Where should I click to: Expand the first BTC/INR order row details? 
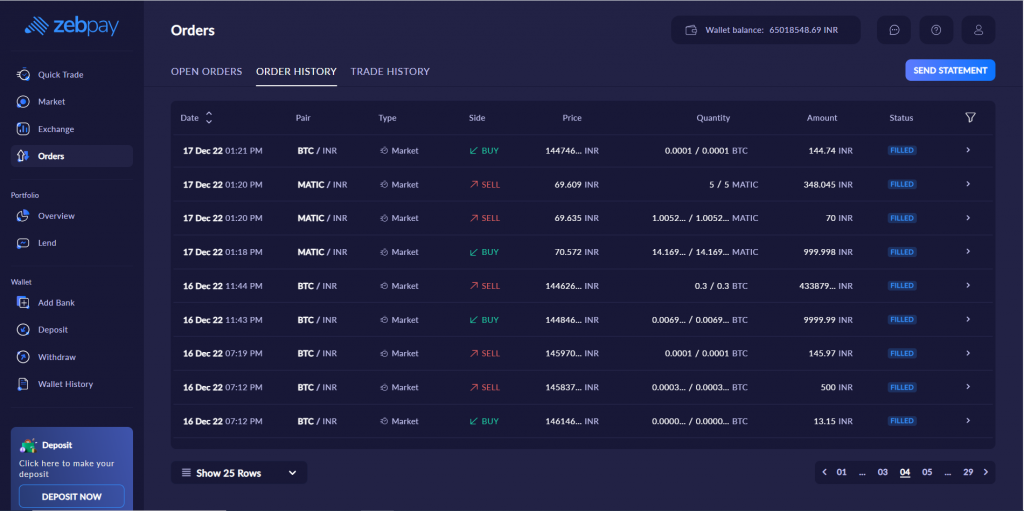pos(968,151)
